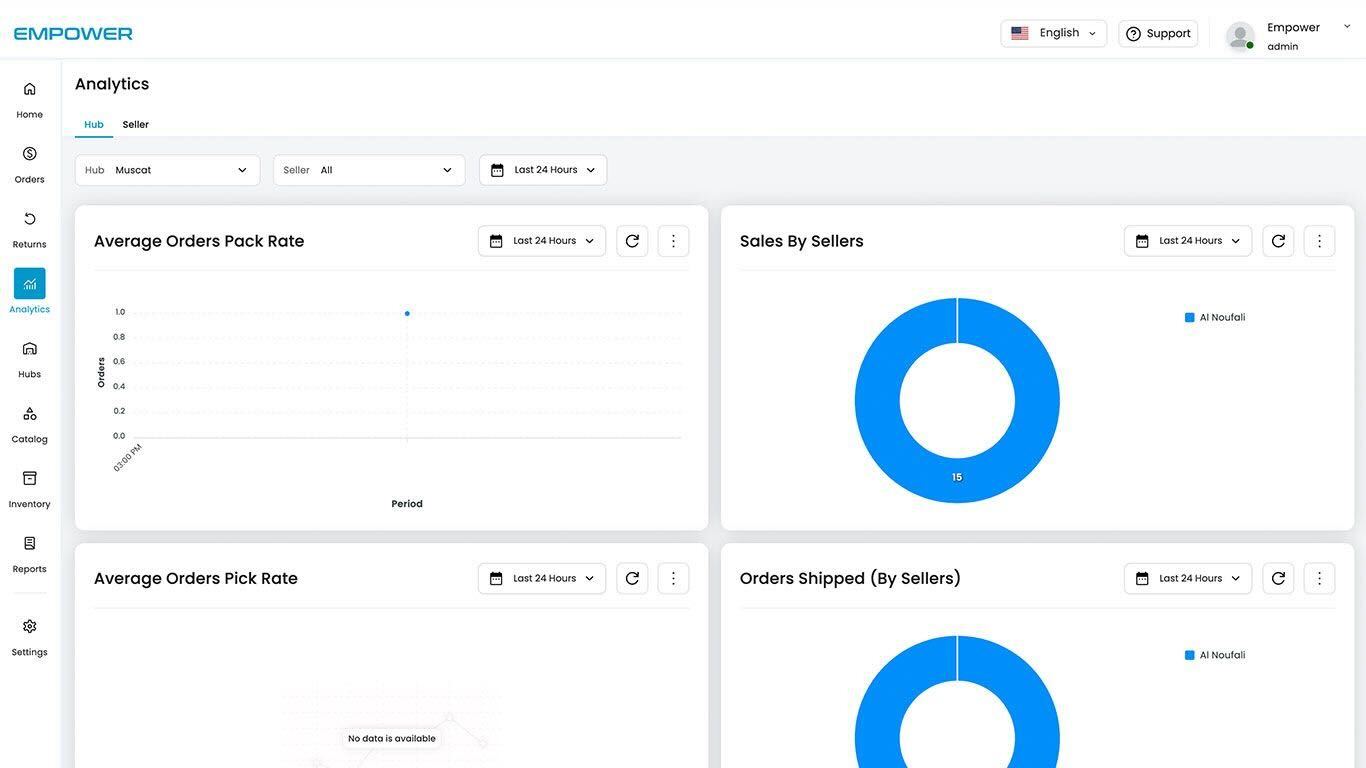Navigate to Inventory in sidebar
The width and height of the screenshot is (1366, 768).
[x=29, y=488]
